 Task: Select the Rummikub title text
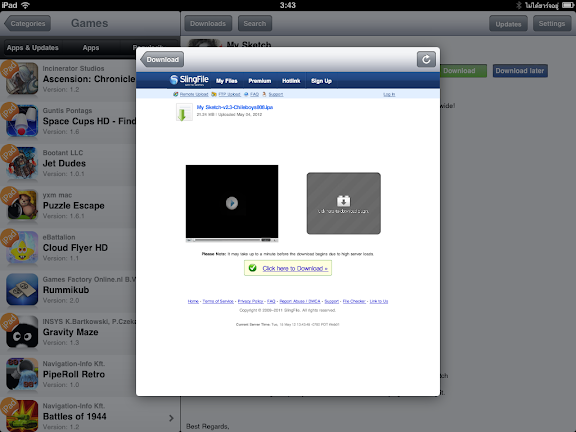[x=66, y=290]
